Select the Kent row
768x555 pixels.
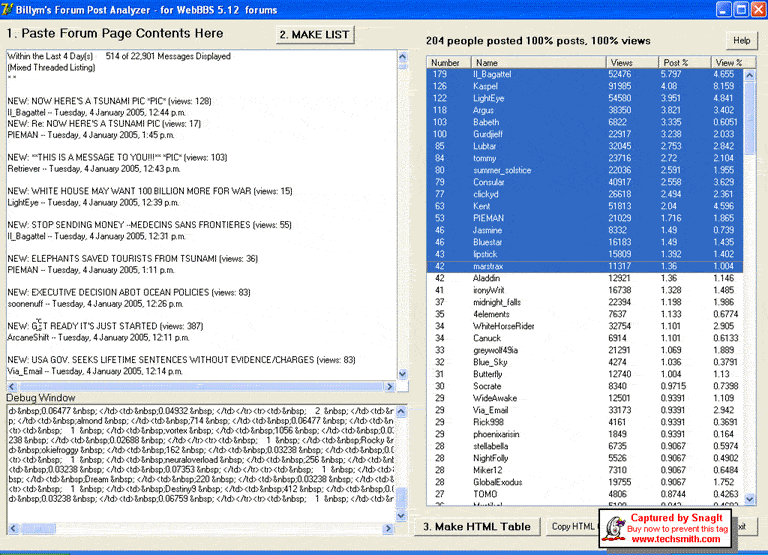585,206
